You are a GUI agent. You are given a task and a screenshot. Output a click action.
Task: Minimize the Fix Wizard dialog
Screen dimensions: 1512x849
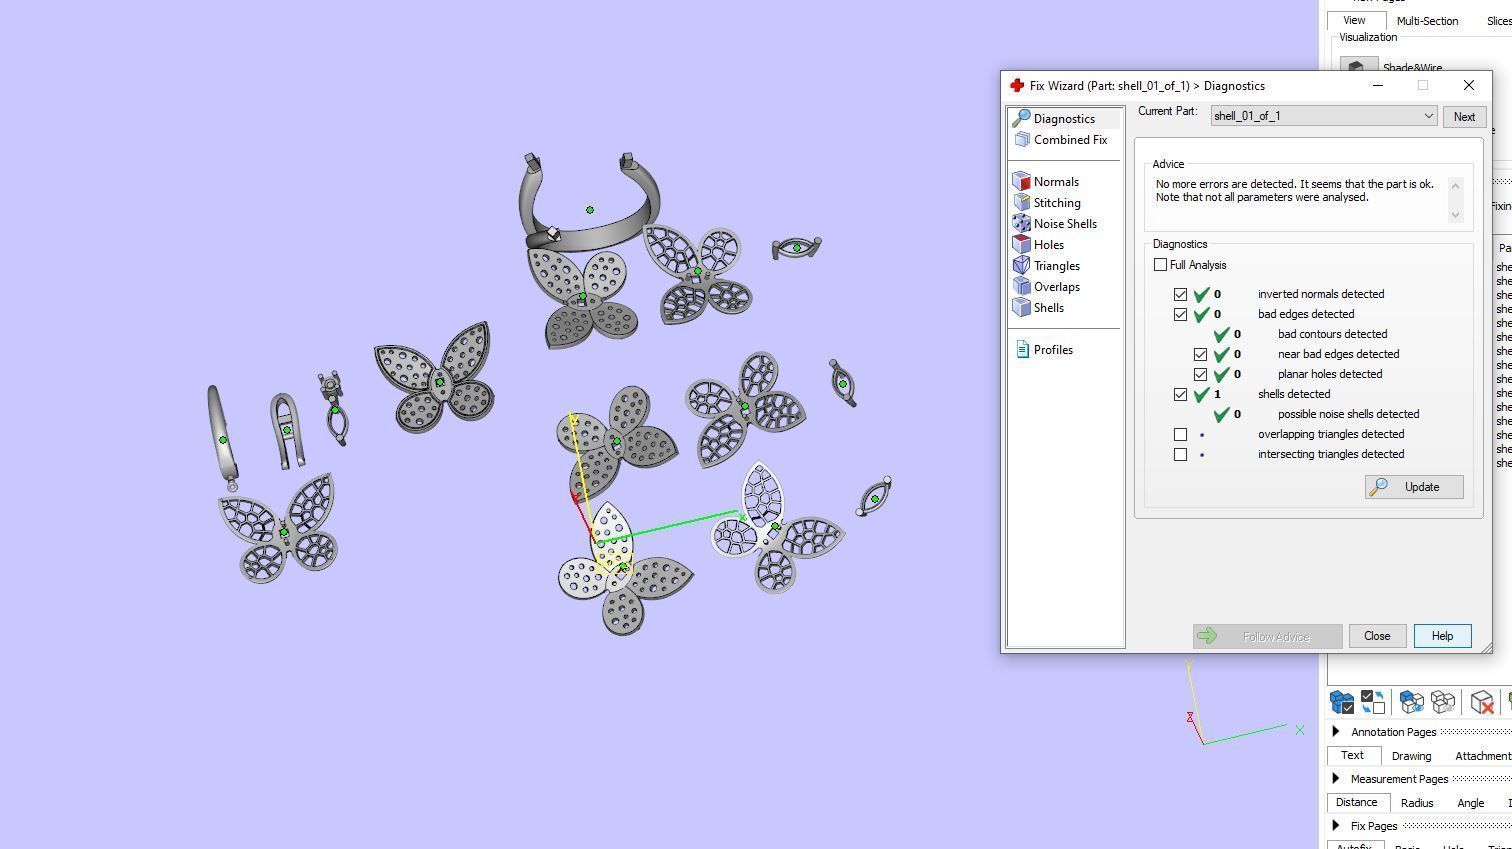[1378, 86]
